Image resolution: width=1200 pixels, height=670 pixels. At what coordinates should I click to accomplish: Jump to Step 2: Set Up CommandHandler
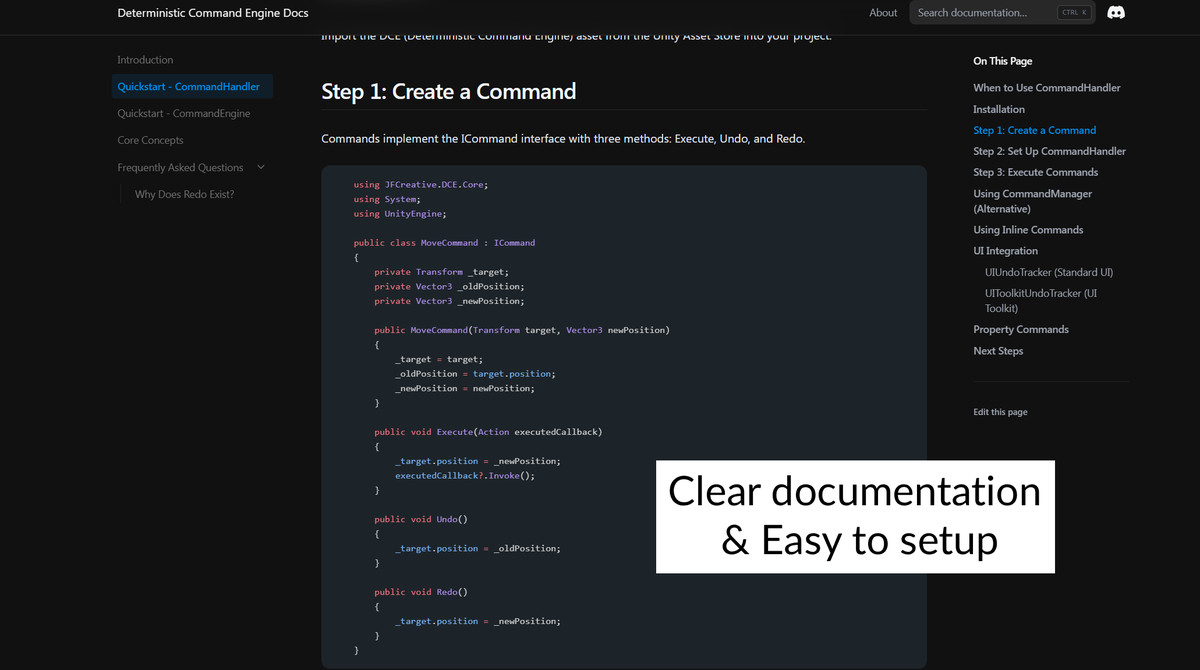[x=1049, y=151]
